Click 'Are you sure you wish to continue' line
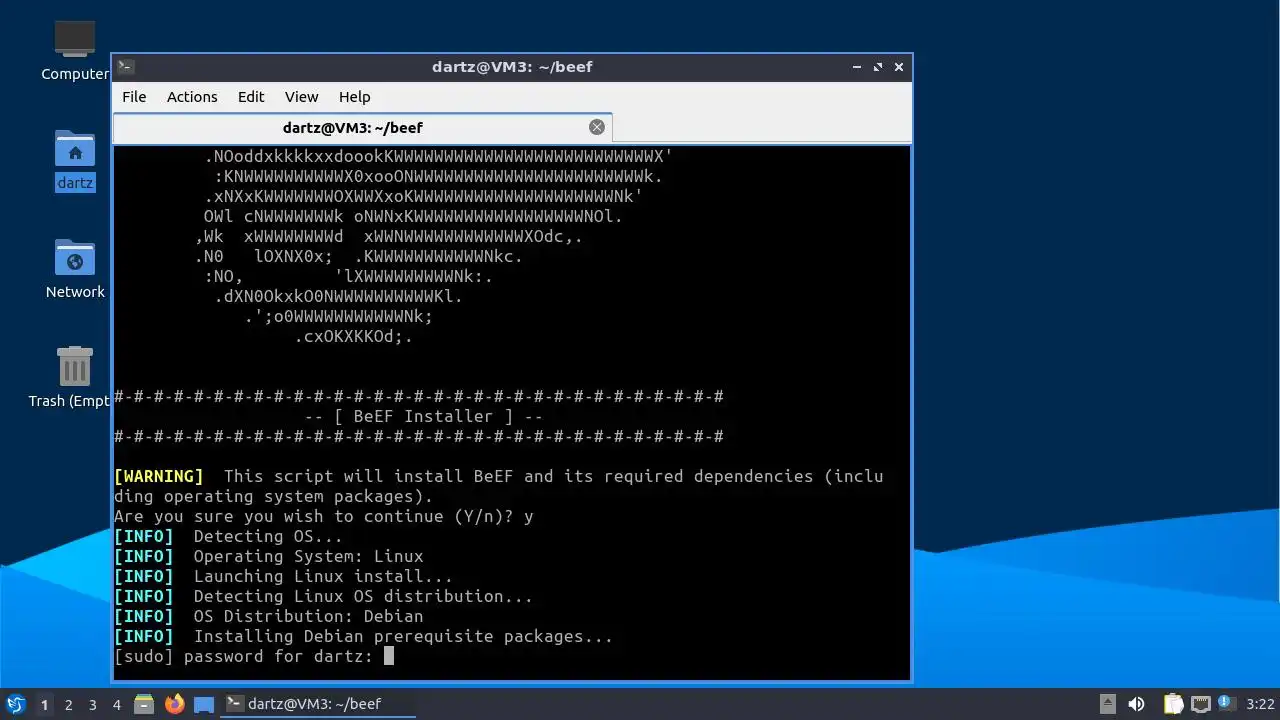Screen dimensions: 1280x720 point(324,516)
